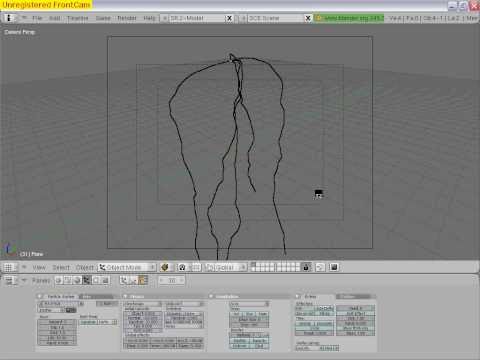Viewport: 480px width, 360px height.
Task: Click the render this window icon in 3D header
Action: 334,267
